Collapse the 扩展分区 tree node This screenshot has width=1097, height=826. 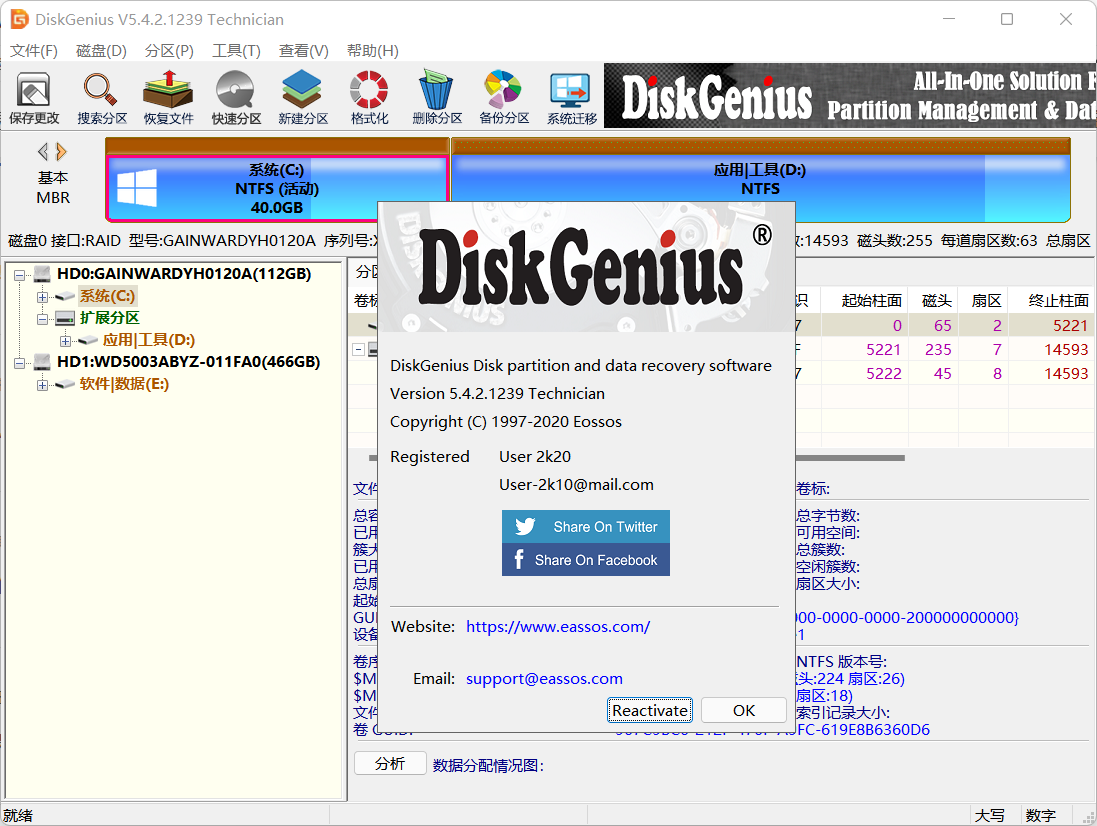[x=43, y=319]
